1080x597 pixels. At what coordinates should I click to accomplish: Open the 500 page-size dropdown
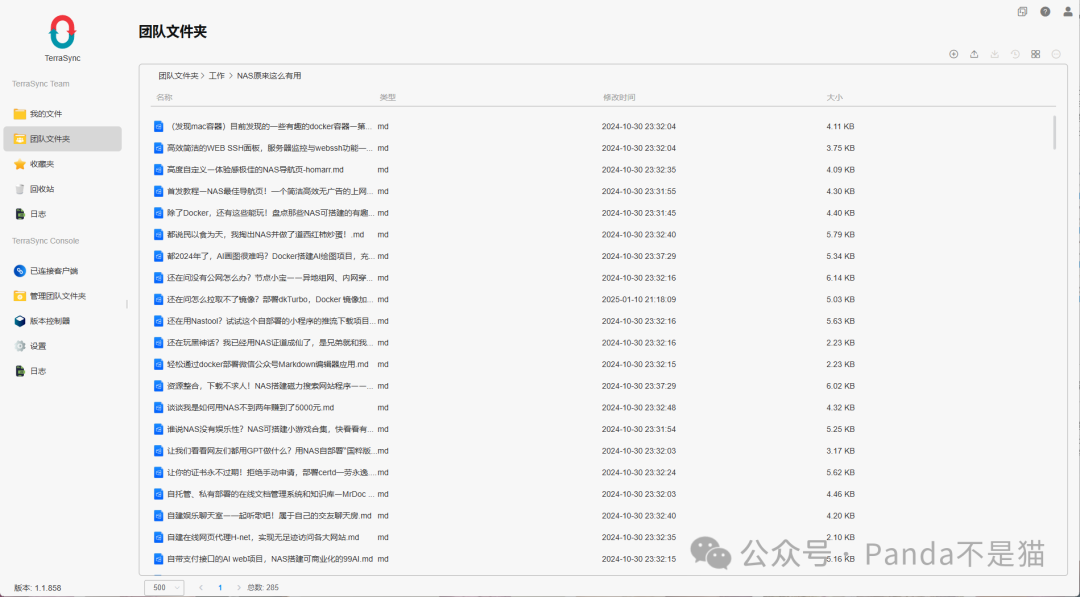(164, 587)
